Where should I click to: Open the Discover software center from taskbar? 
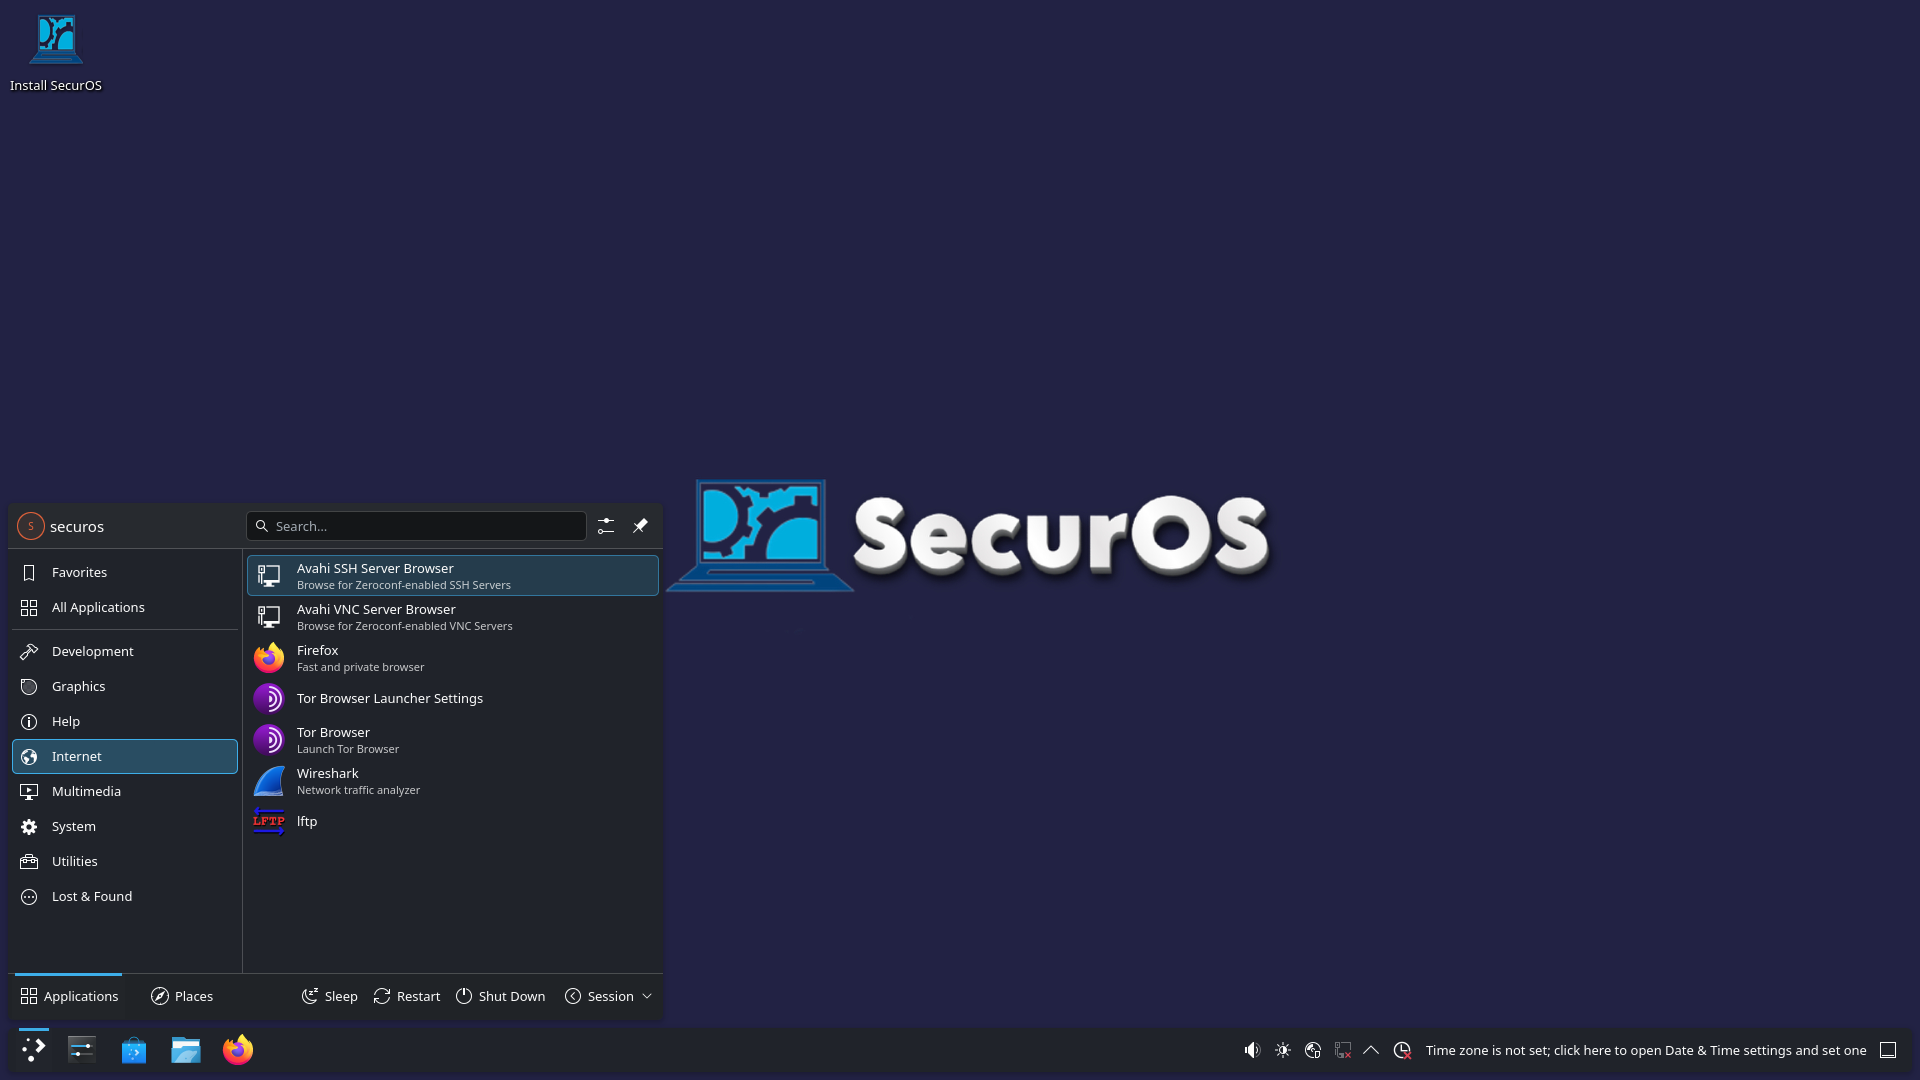click(x=133, y=1050)
